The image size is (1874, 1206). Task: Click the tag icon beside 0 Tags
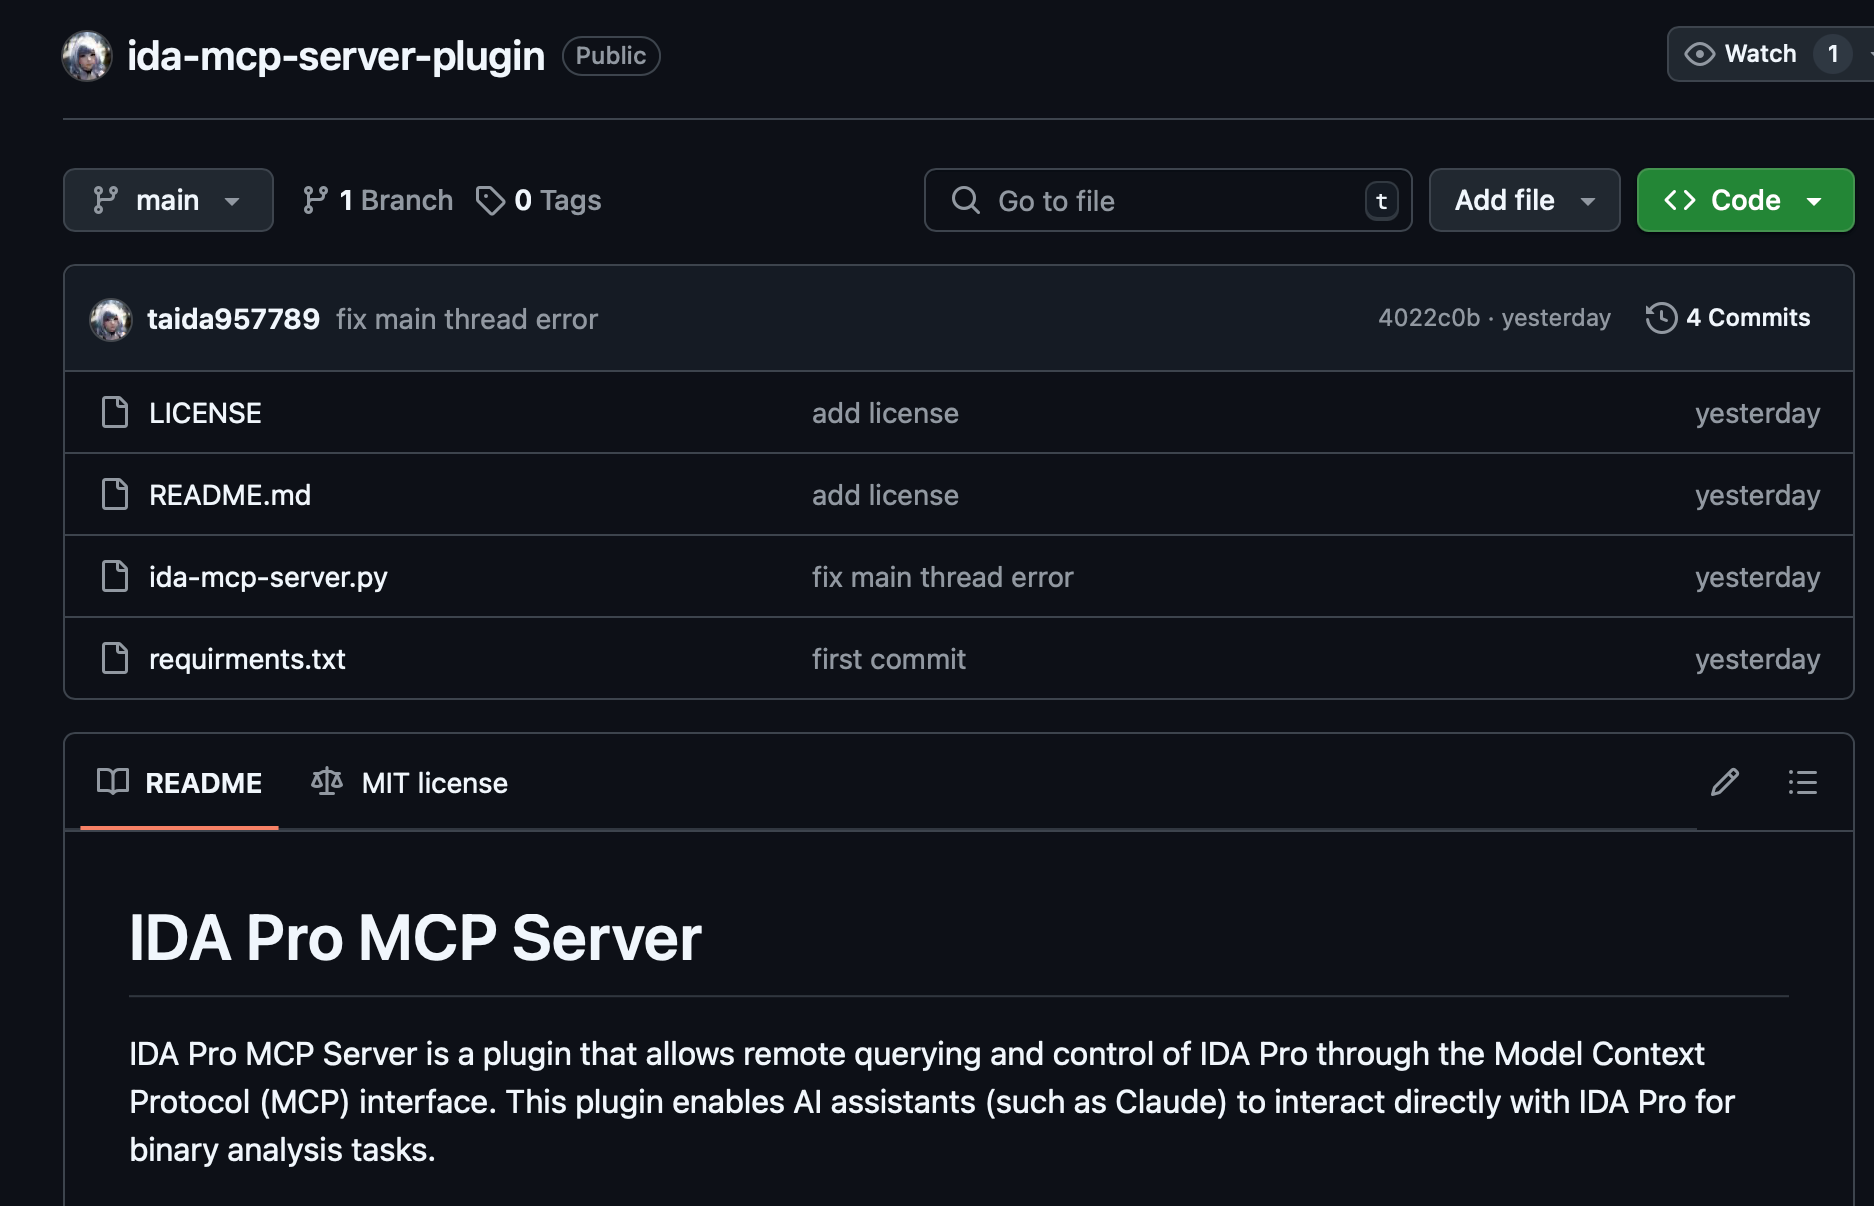coord(490,201)
